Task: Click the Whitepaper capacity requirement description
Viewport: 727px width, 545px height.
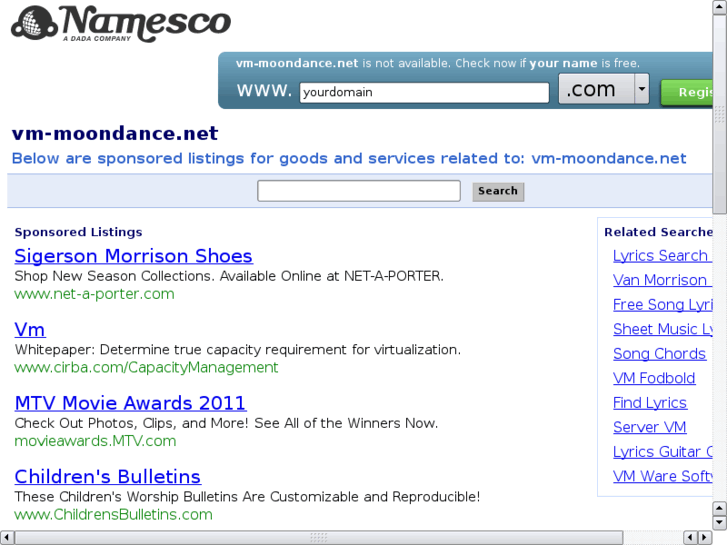Action: (x=238, y=350)
